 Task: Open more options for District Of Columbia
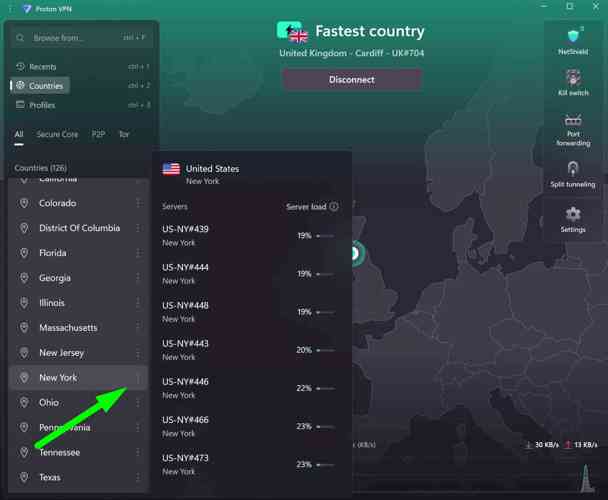(x=138, y=228)
